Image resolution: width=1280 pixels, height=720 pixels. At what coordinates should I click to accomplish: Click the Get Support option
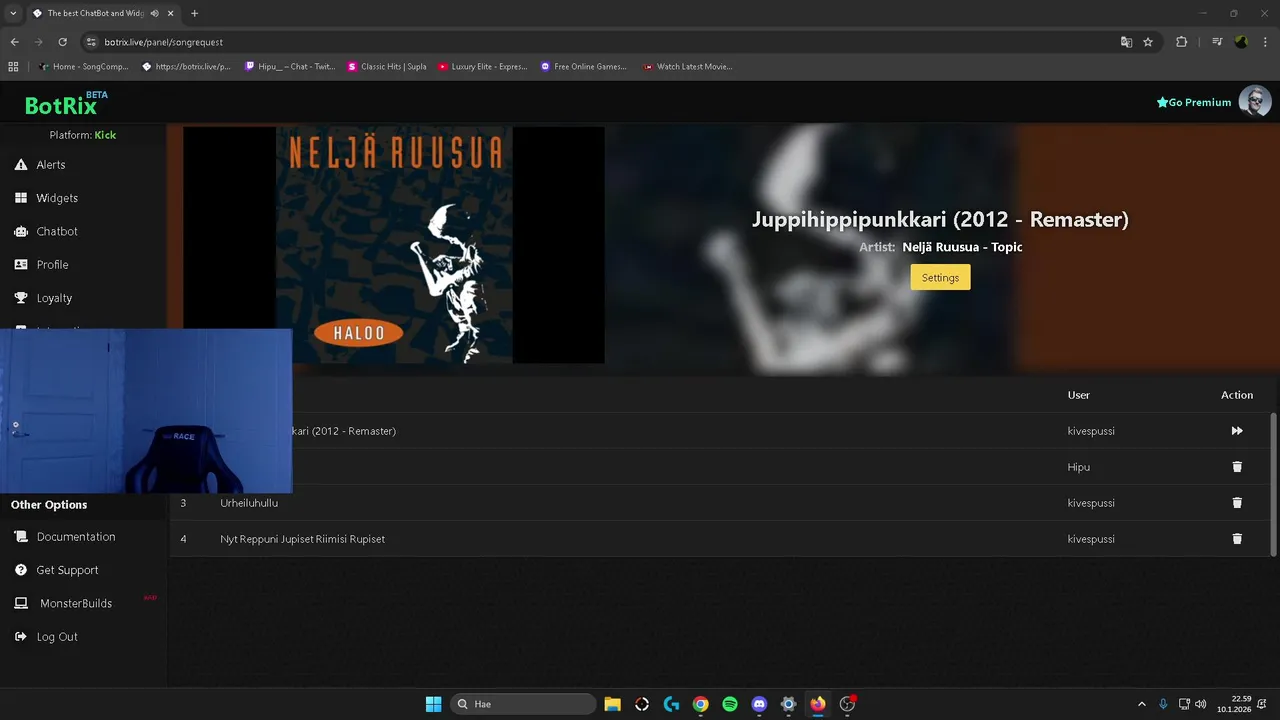(56, 570)
